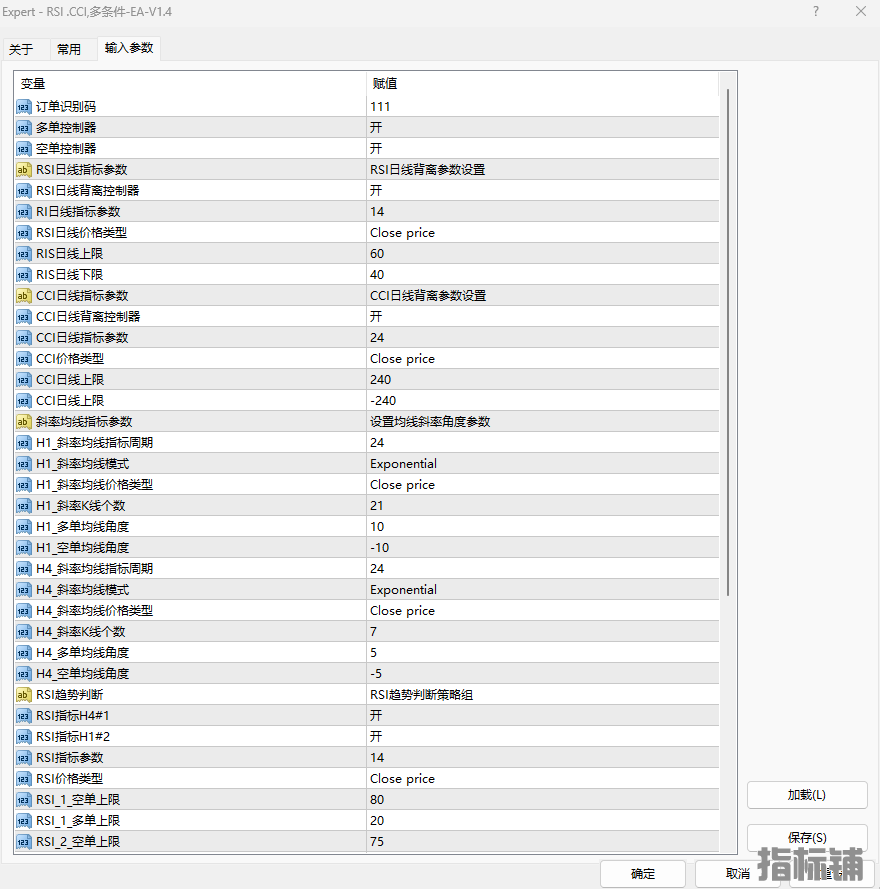Edit the RSI_1_多单上限 value 20
Image resolution: width=880 pixels, height=889 pixels.
coord(543,820)
